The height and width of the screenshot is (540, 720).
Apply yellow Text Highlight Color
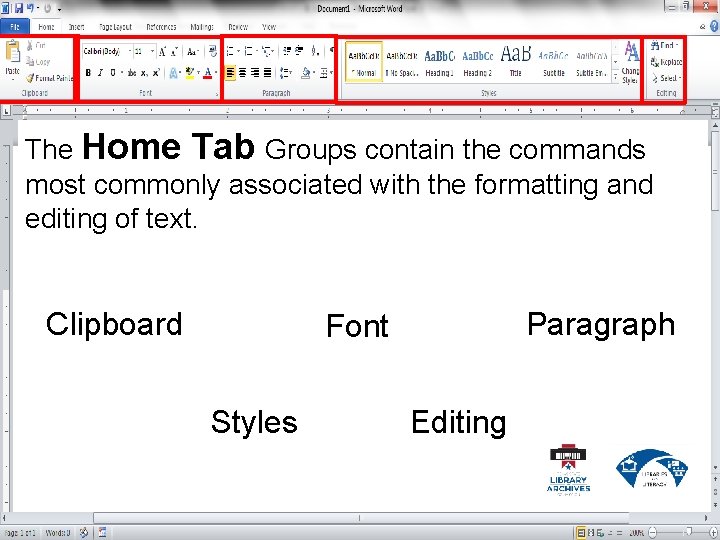[x=190, y=73]
